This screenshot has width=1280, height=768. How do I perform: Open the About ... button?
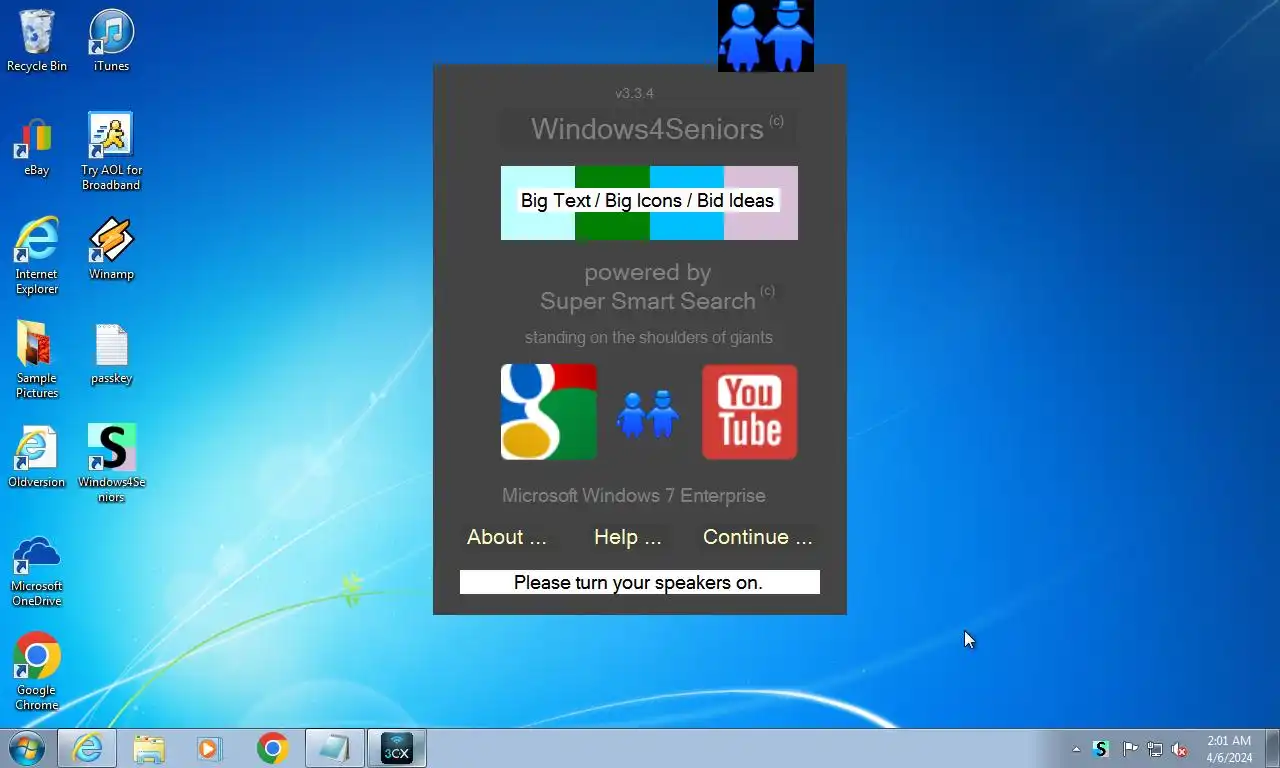pos(507,537)
